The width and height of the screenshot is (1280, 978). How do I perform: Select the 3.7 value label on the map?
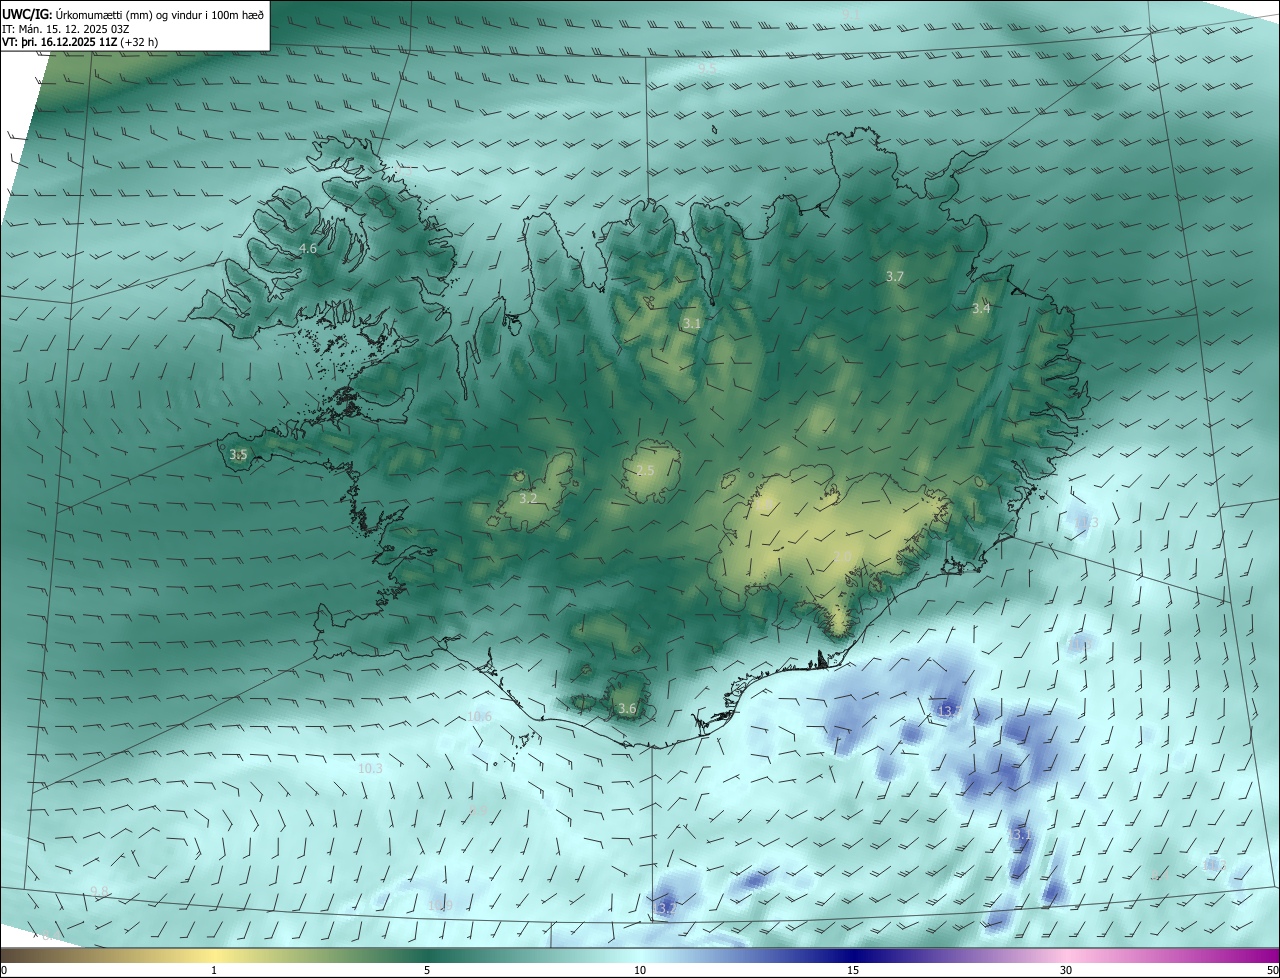(x=895, y=276)
